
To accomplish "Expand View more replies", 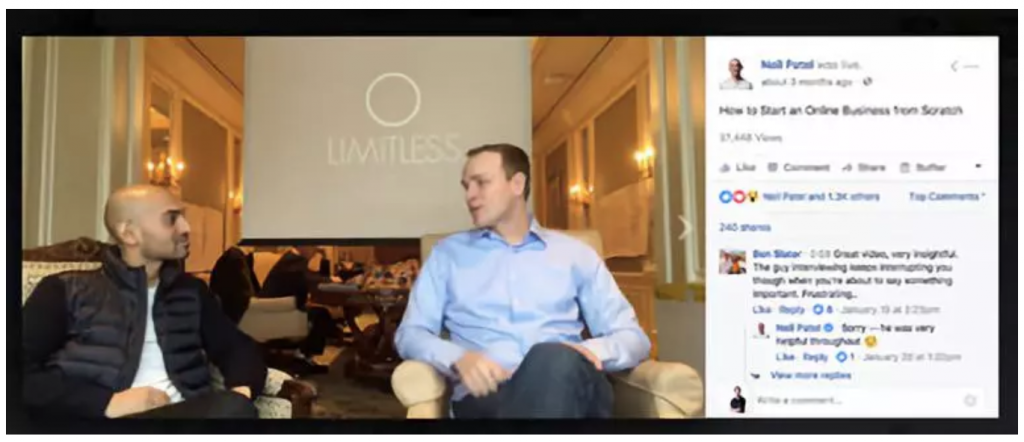I will 810,375.
